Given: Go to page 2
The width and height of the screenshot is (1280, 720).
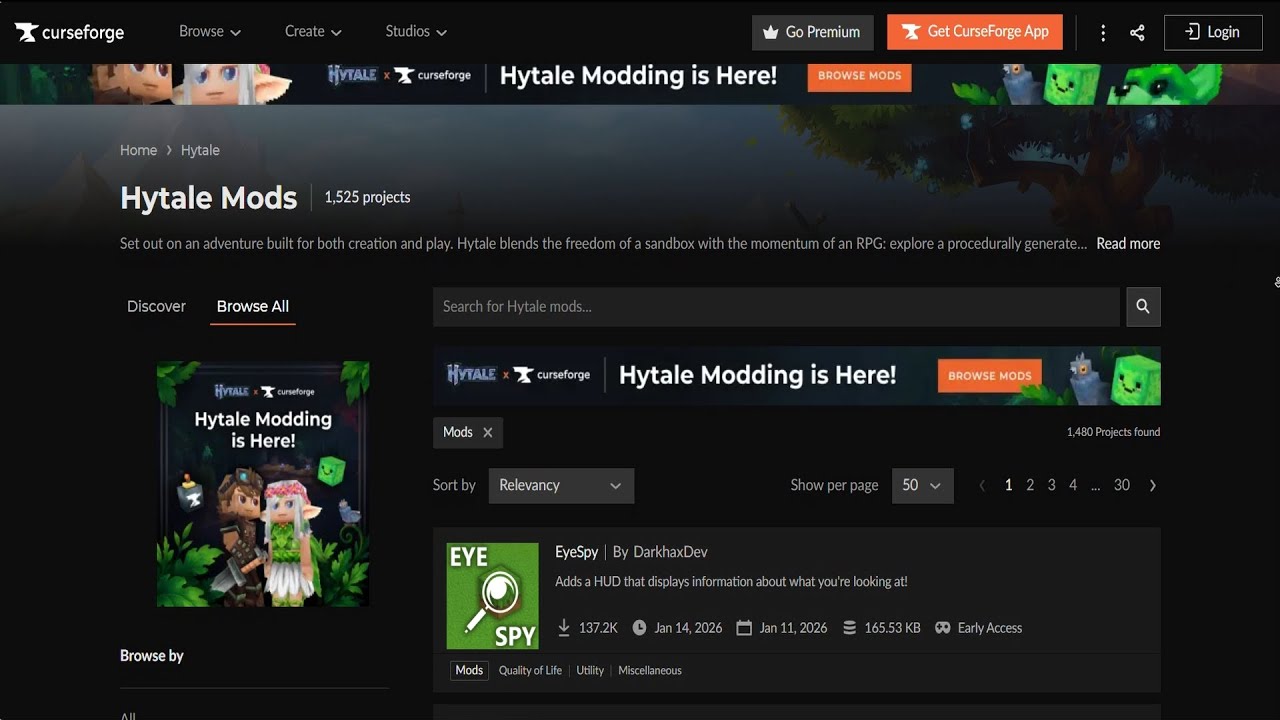Looking at the screenshot, I should 1030,485.
